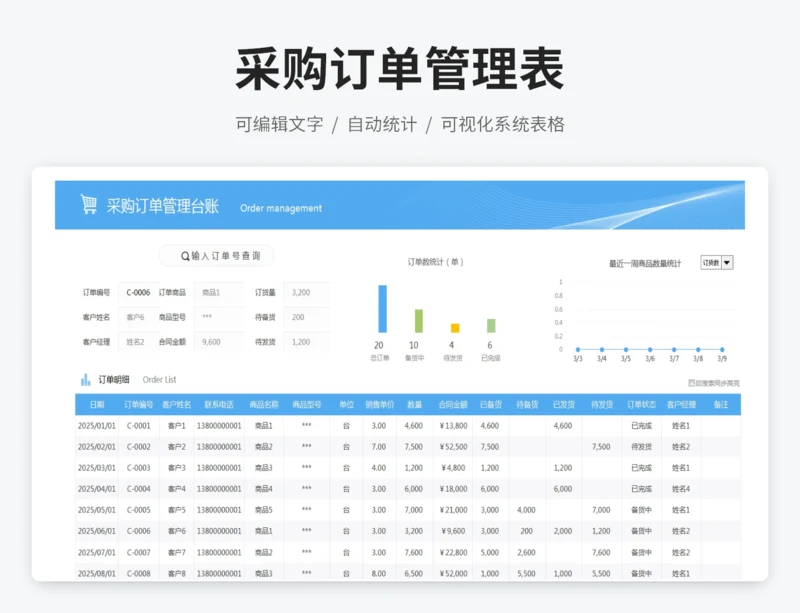Click the 3/3 data point on line chart

[x=578, y=350]
